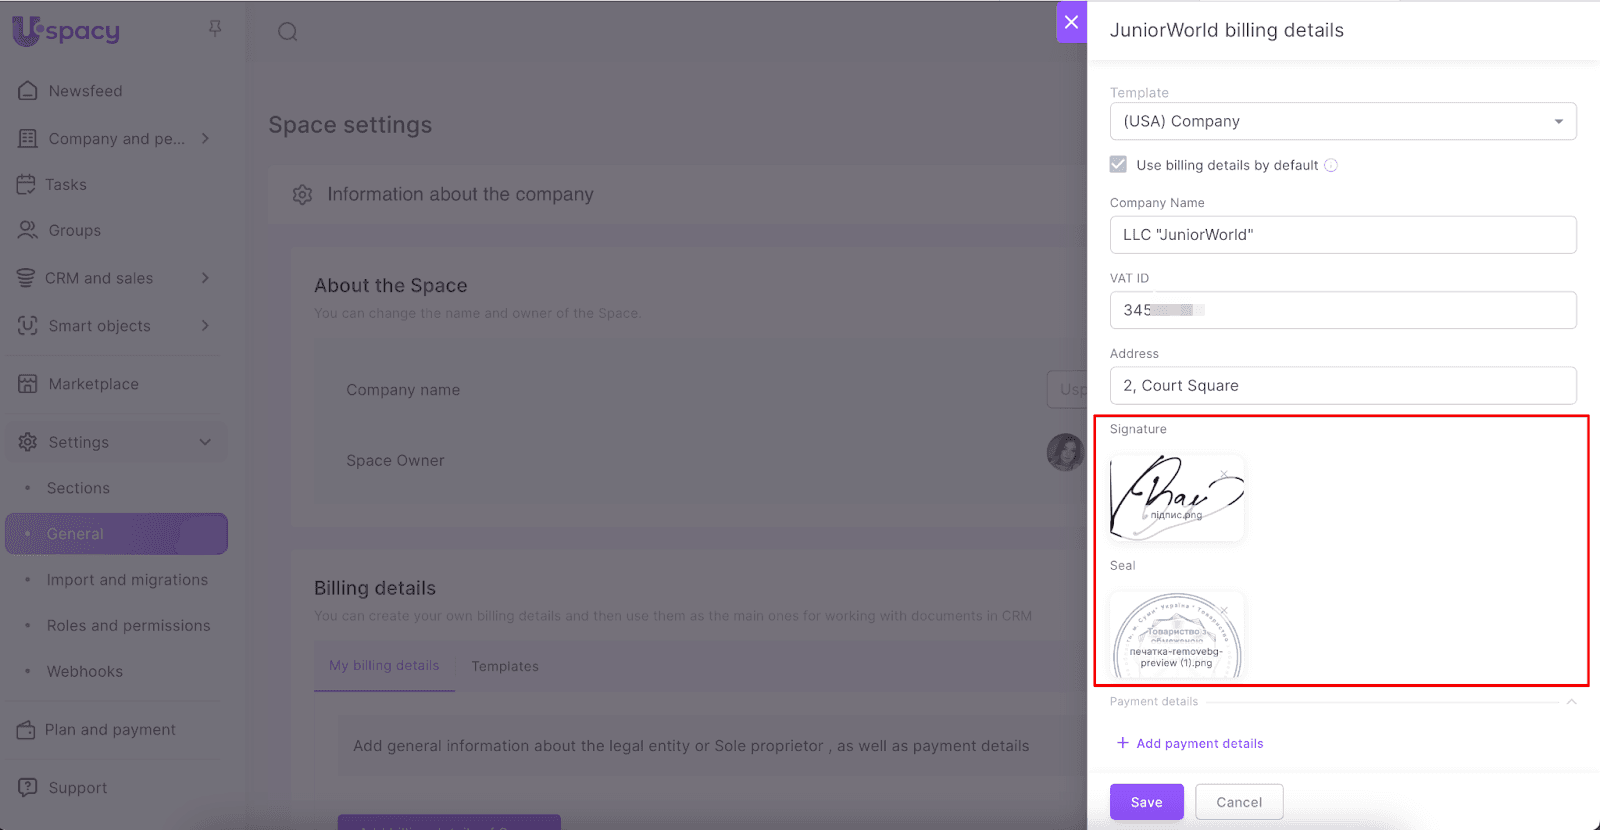Open the Marketplace section

pyautogui.click(x=93, y=384)
